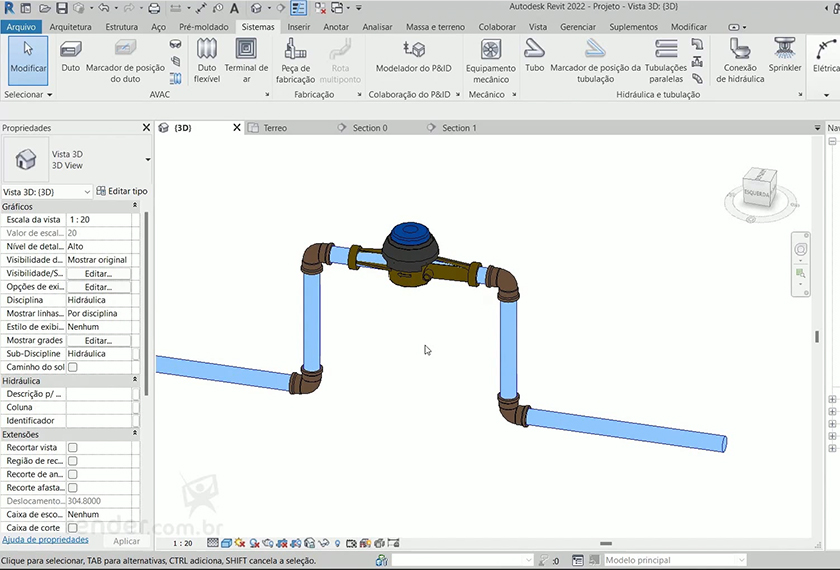
Task: Click Conexão de hidráulica tool
Action: 740,59
